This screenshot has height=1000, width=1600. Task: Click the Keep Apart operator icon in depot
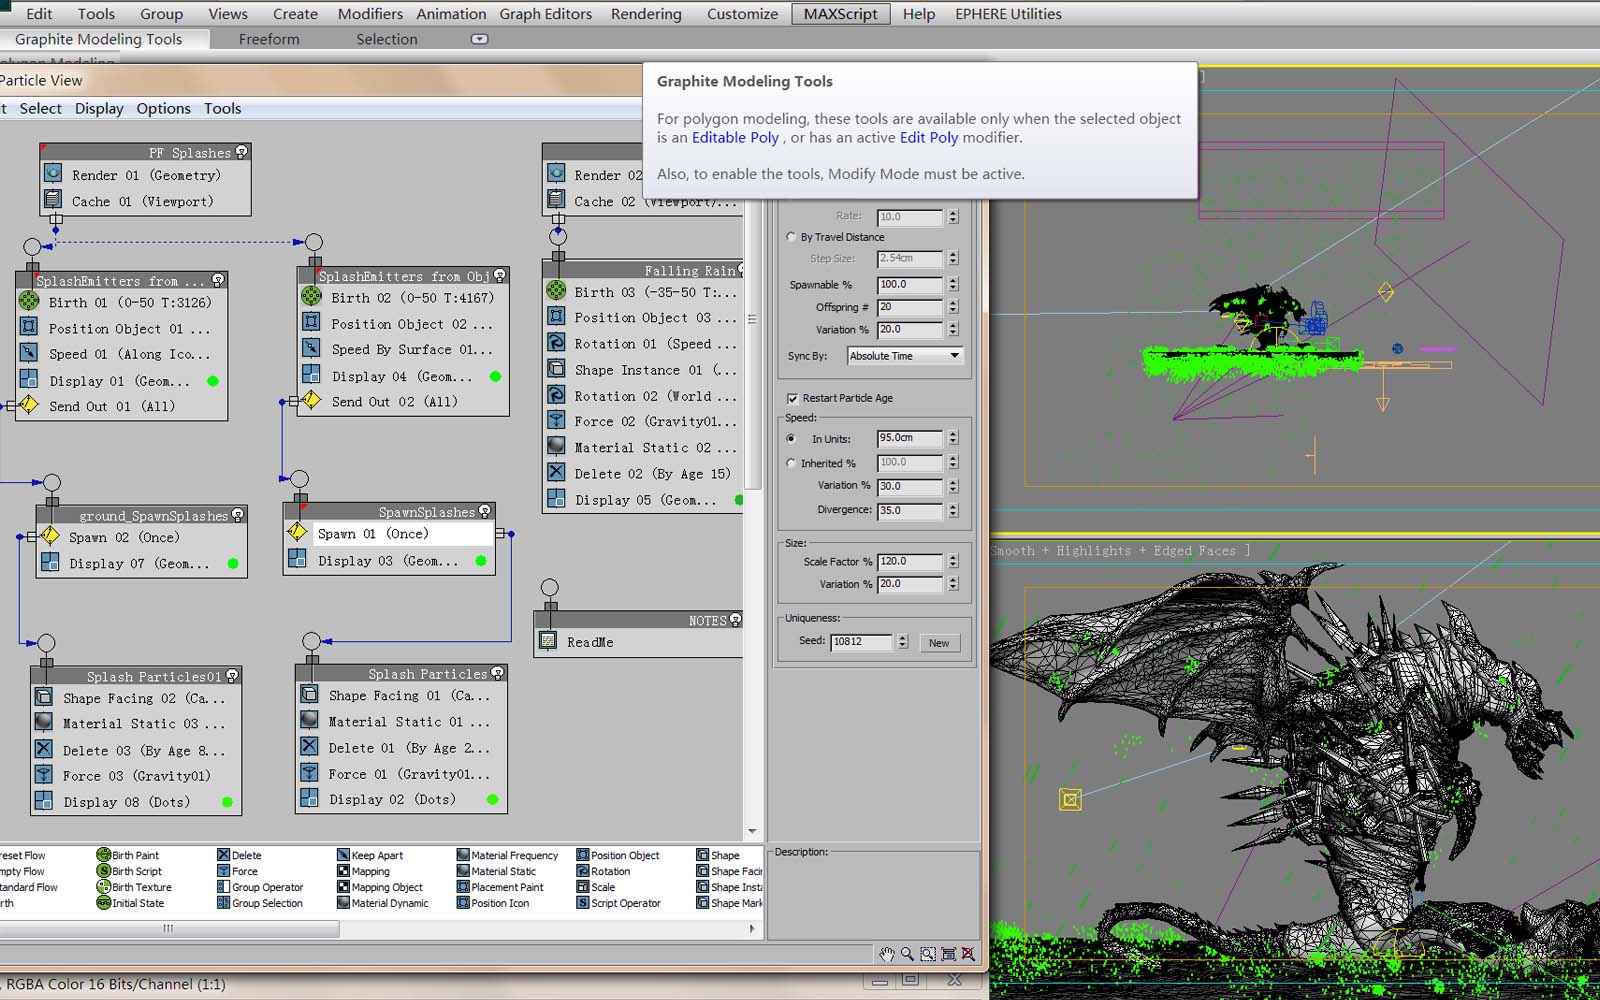[x=343, y=855]
